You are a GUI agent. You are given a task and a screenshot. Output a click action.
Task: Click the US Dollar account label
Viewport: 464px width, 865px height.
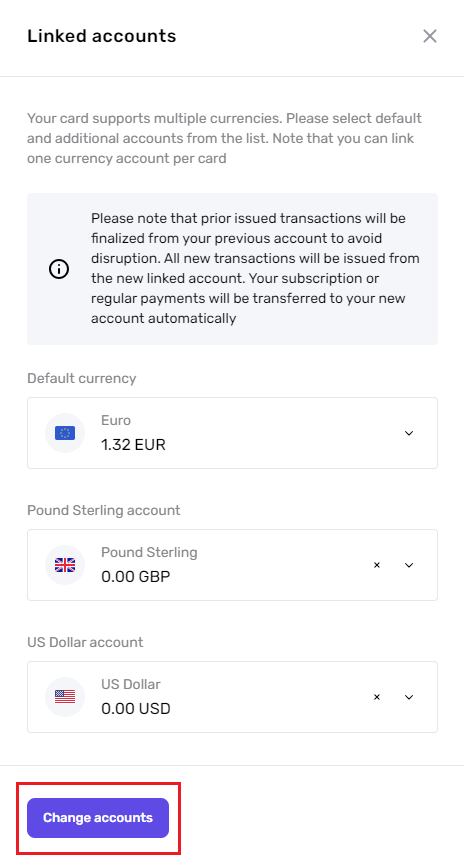pyautogui.click(x=85, y=642)
